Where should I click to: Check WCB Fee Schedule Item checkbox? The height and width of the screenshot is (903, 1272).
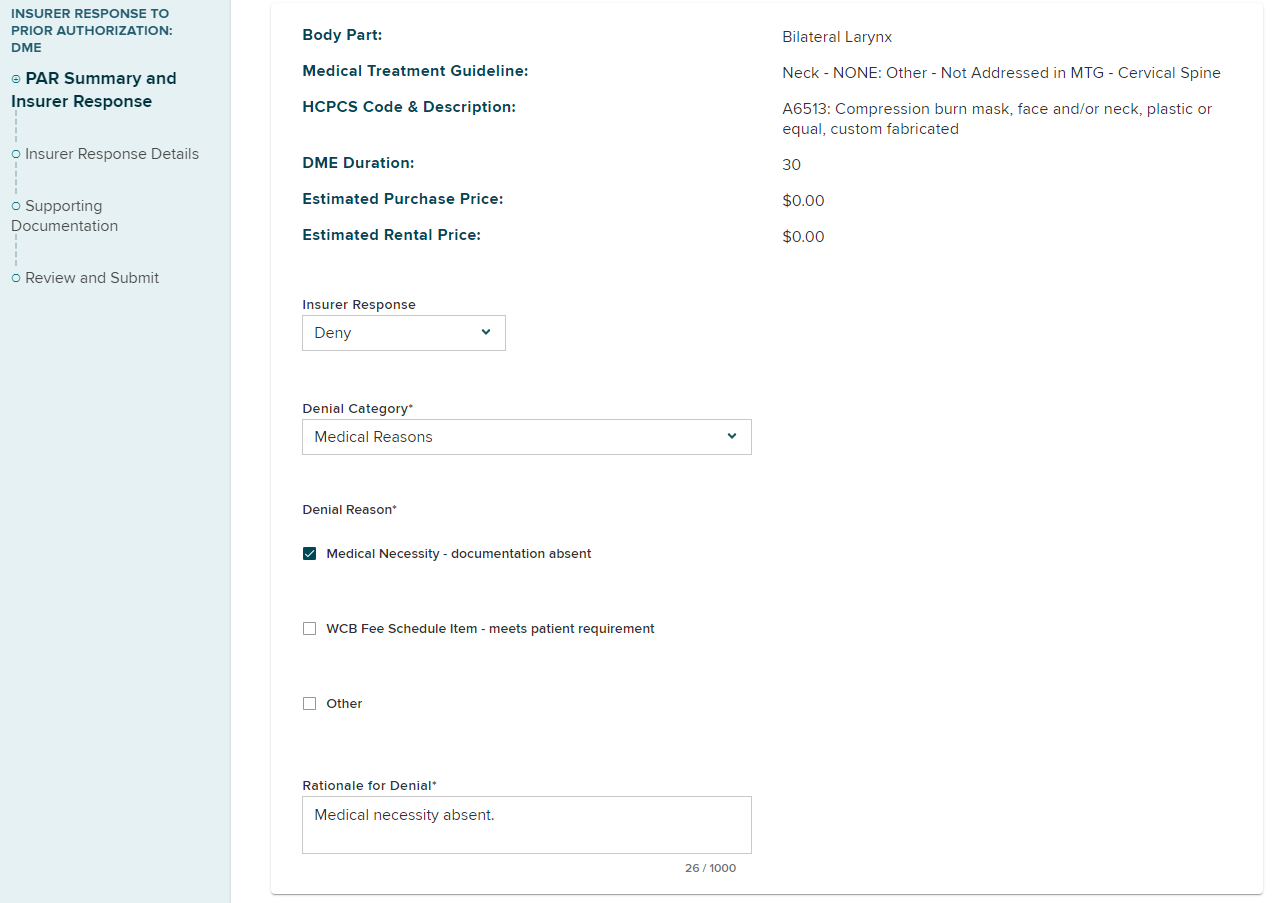coord(310,629)
